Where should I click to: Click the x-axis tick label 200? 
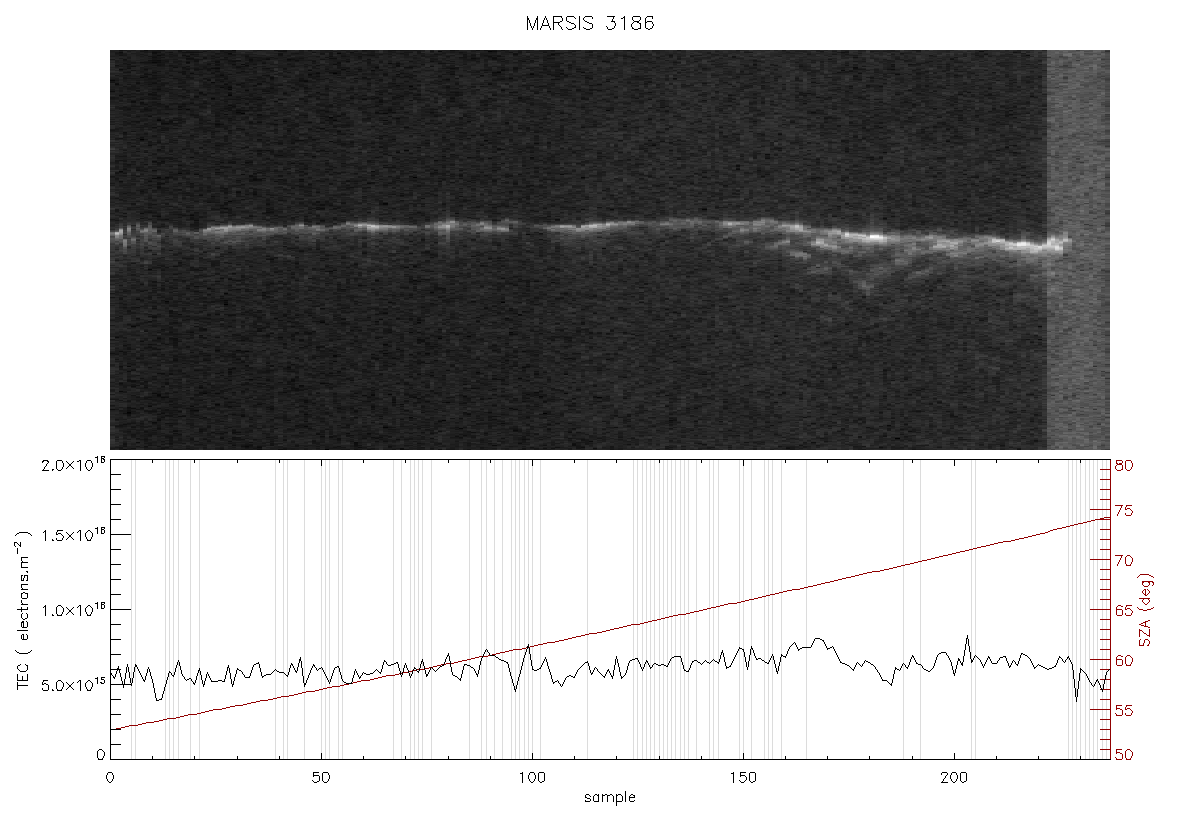click(x=953, y=777)
